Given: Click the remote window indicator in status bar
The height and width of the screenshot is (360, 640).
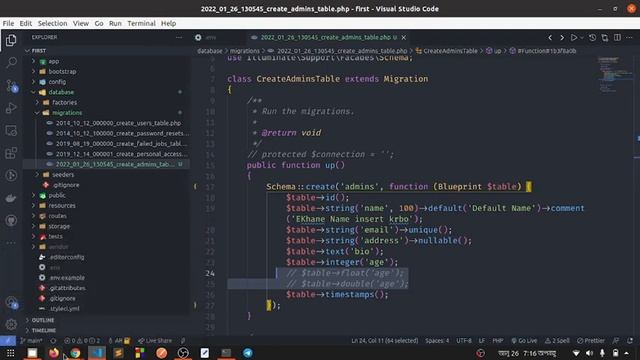Looking at the screenshot, I should coord(8,340).
